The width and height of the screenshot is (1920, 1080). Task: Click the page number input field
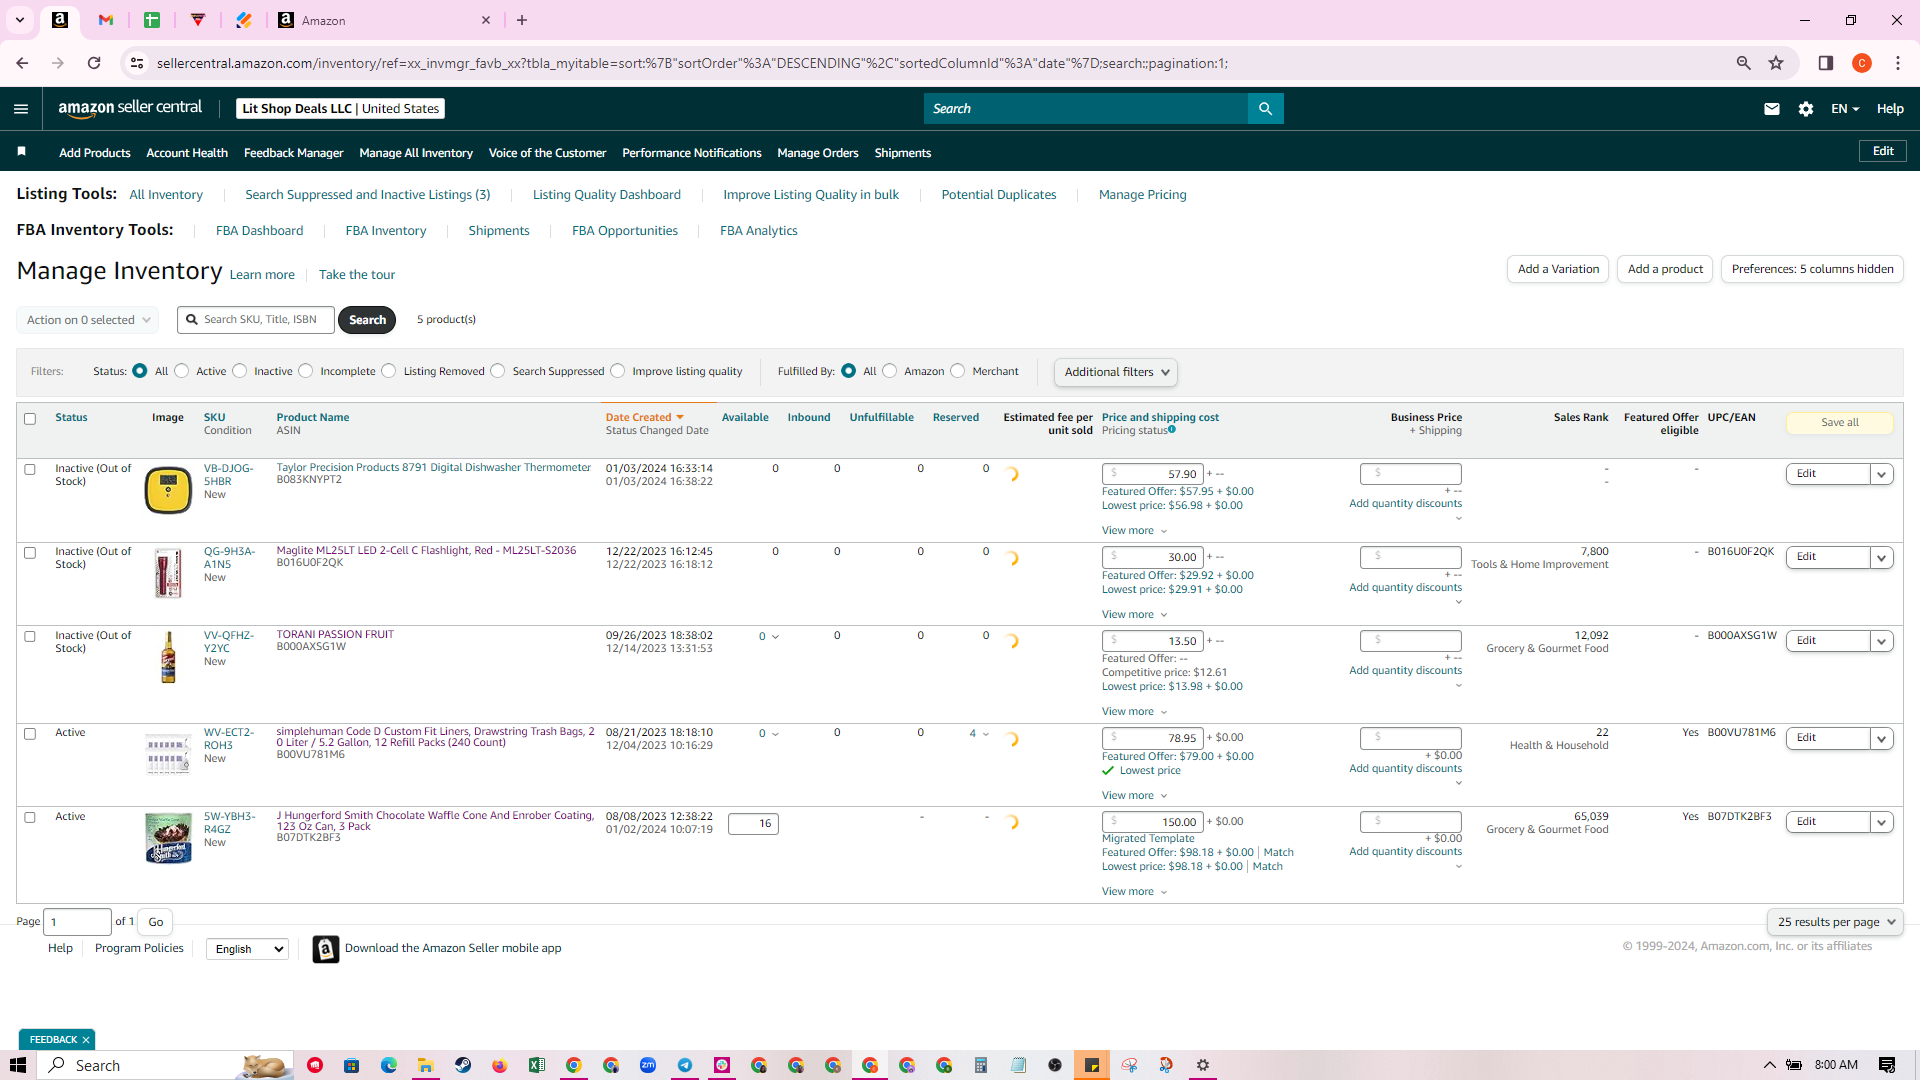pos(78,922)
